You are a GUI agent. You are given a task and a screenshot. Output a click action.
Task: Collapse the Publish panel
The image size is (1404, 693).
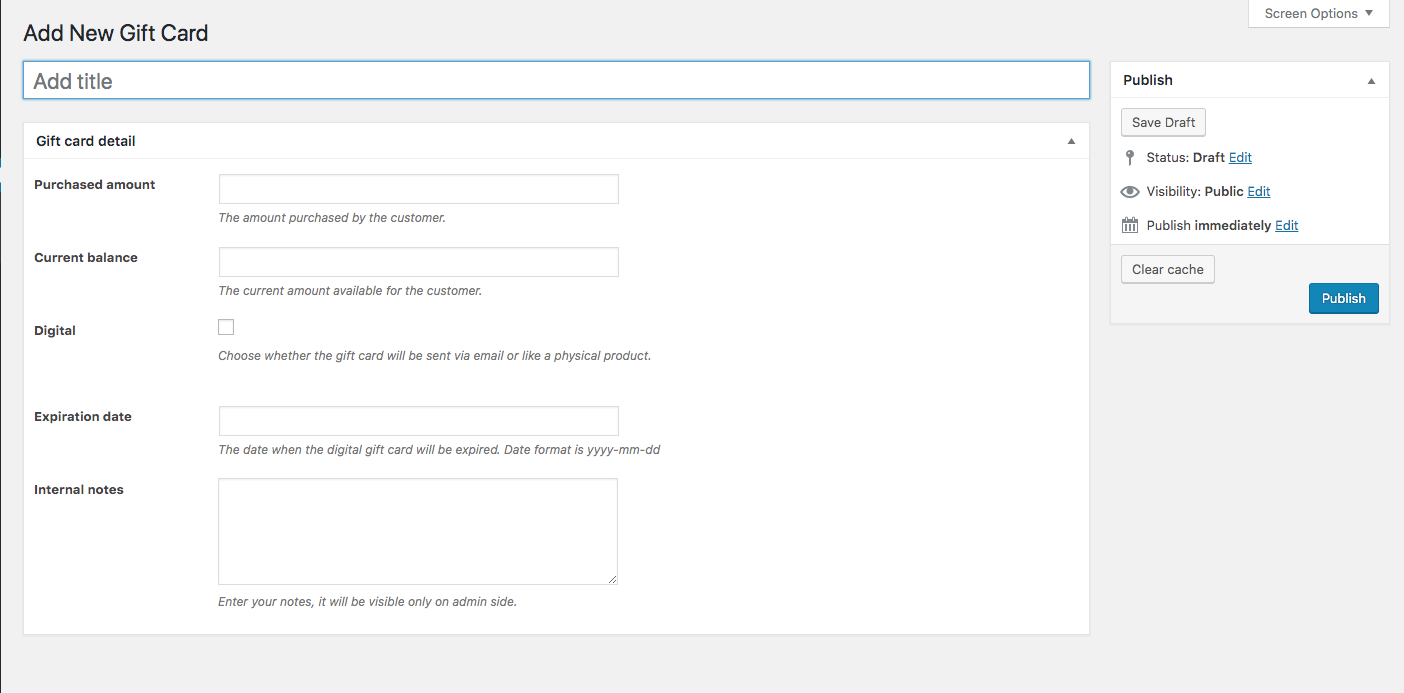click(x=1371, y=81)
